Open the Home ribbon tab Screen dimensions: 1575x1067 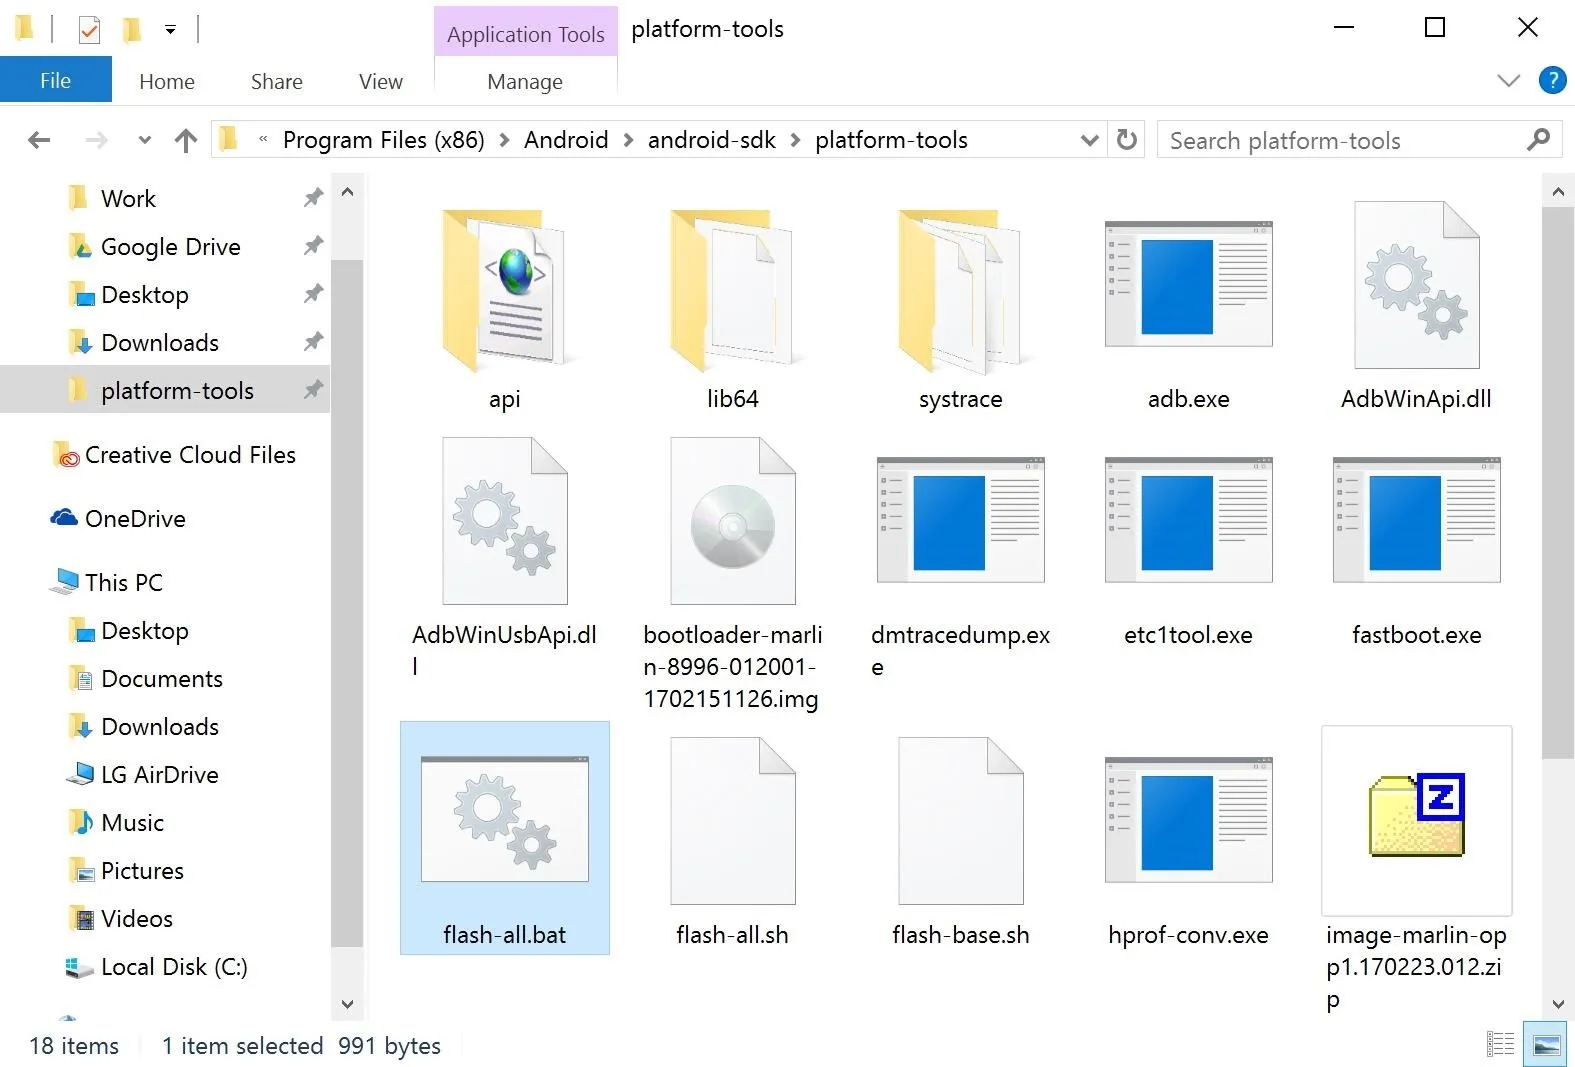pyautogui.click(x=167, y=81)
